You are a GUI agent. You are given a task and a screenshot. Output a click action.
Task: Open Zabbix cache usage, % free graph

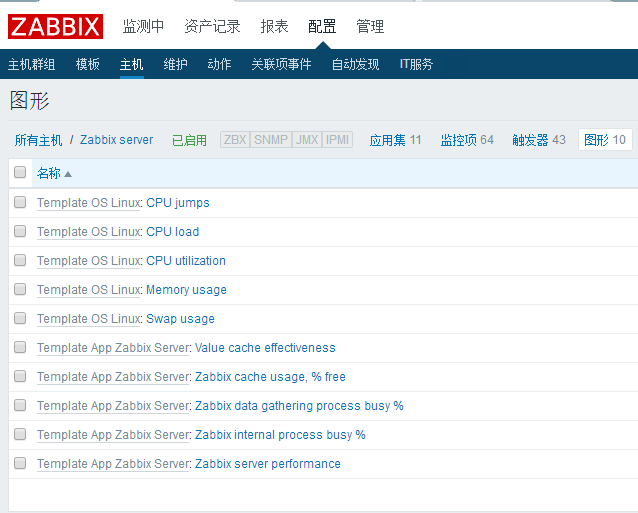pos(270,377)
